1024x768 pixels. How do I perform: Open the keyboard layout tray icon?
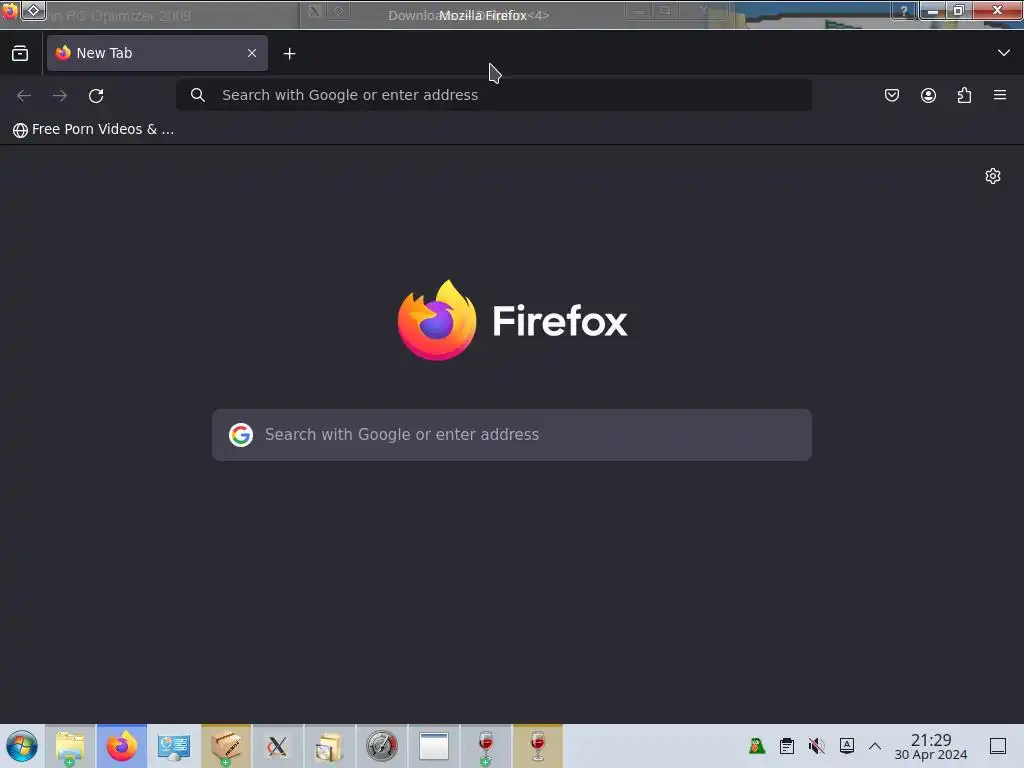[846, 746]
